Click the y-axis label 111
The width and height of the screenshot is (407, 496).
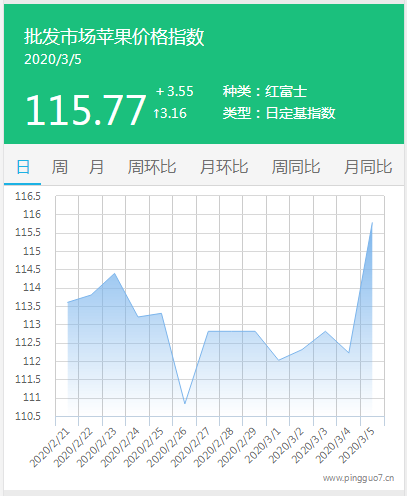coord(32,397)
